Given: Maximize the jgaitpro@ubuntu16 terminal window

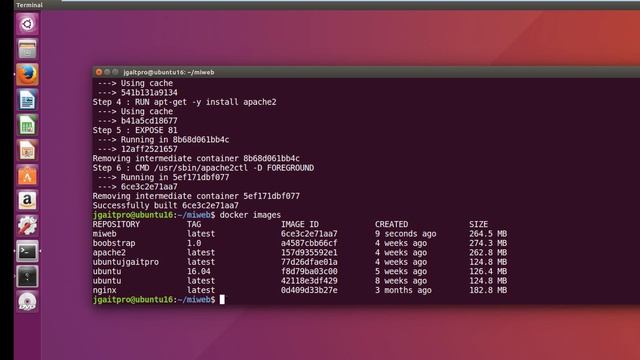Looking at the screenshot, I should coord(115,72).
